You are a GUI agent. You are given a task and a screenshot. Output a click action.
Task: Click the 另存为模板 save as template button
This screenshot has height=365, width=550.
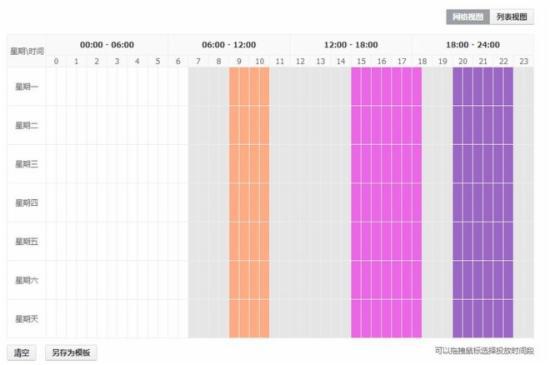(71, 353)
